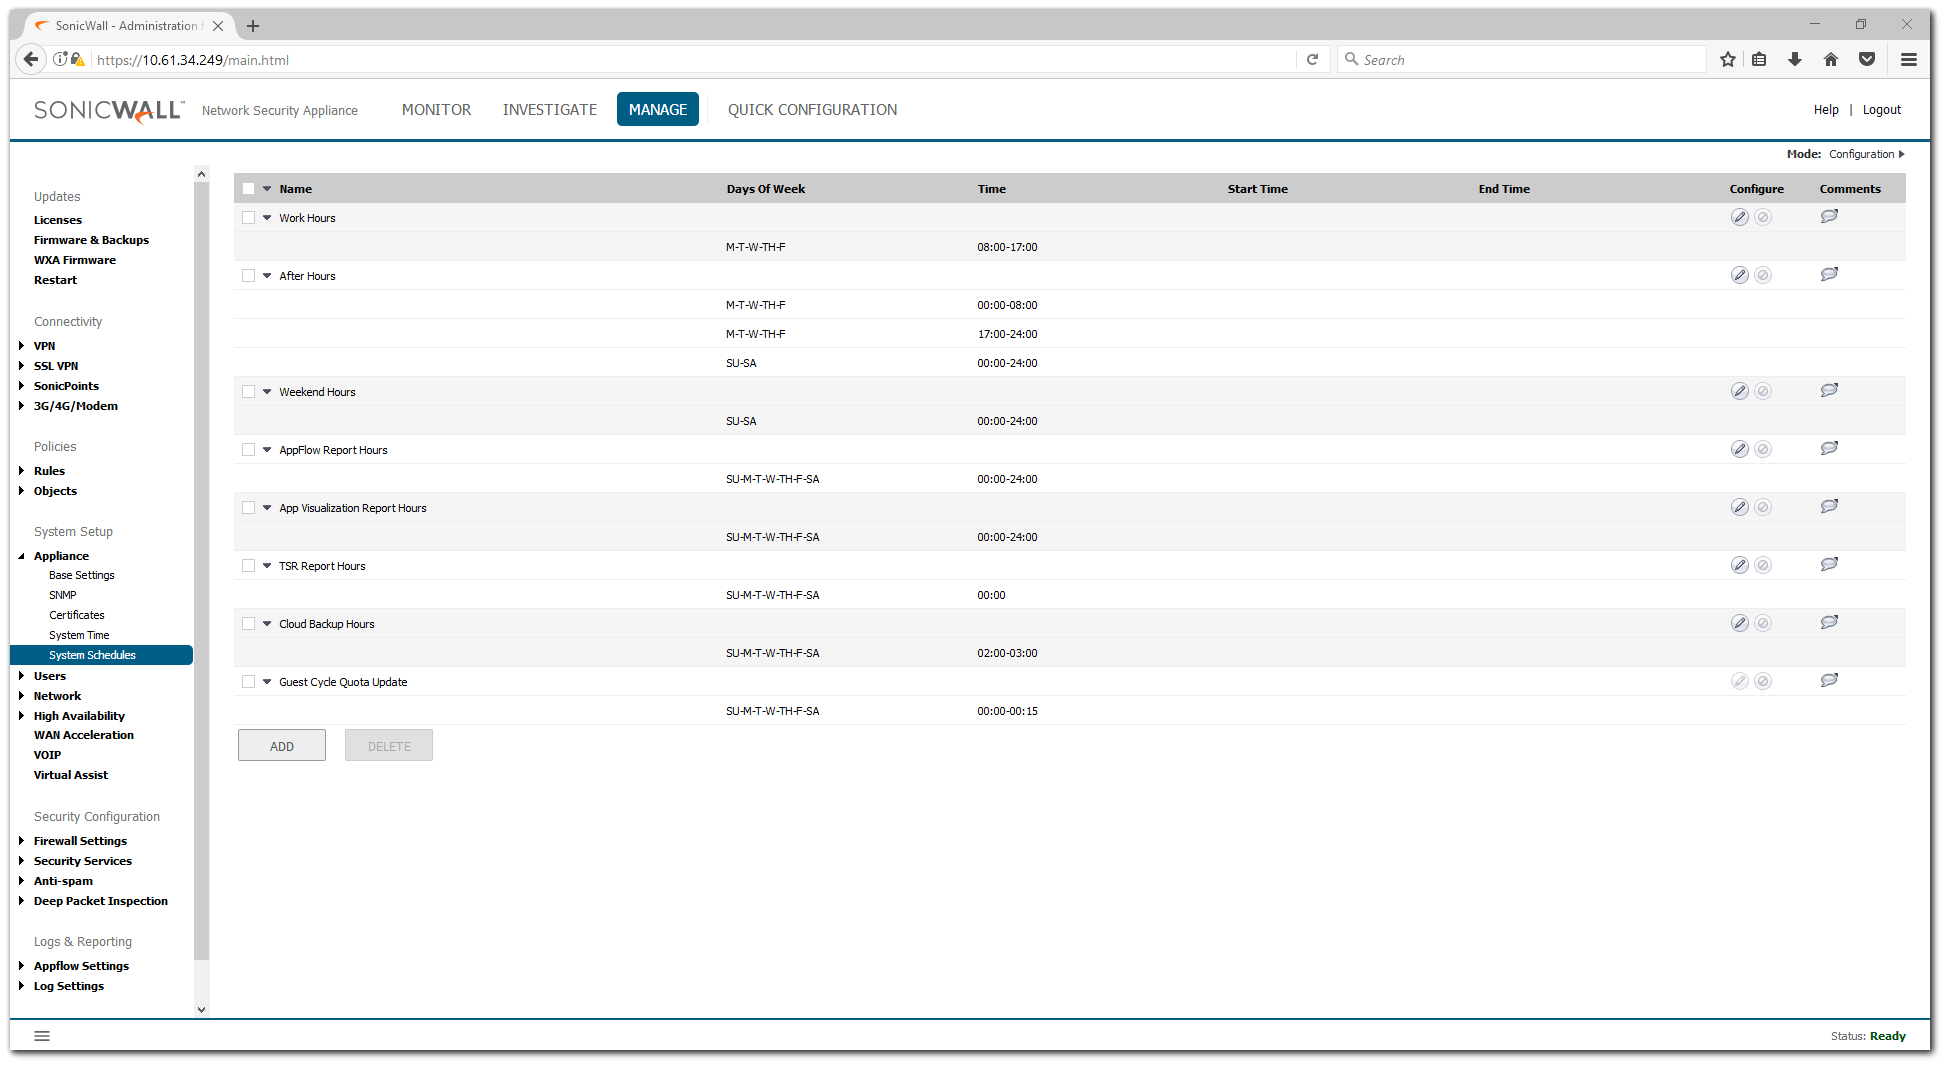Click the Logout link

(1881, 110)
